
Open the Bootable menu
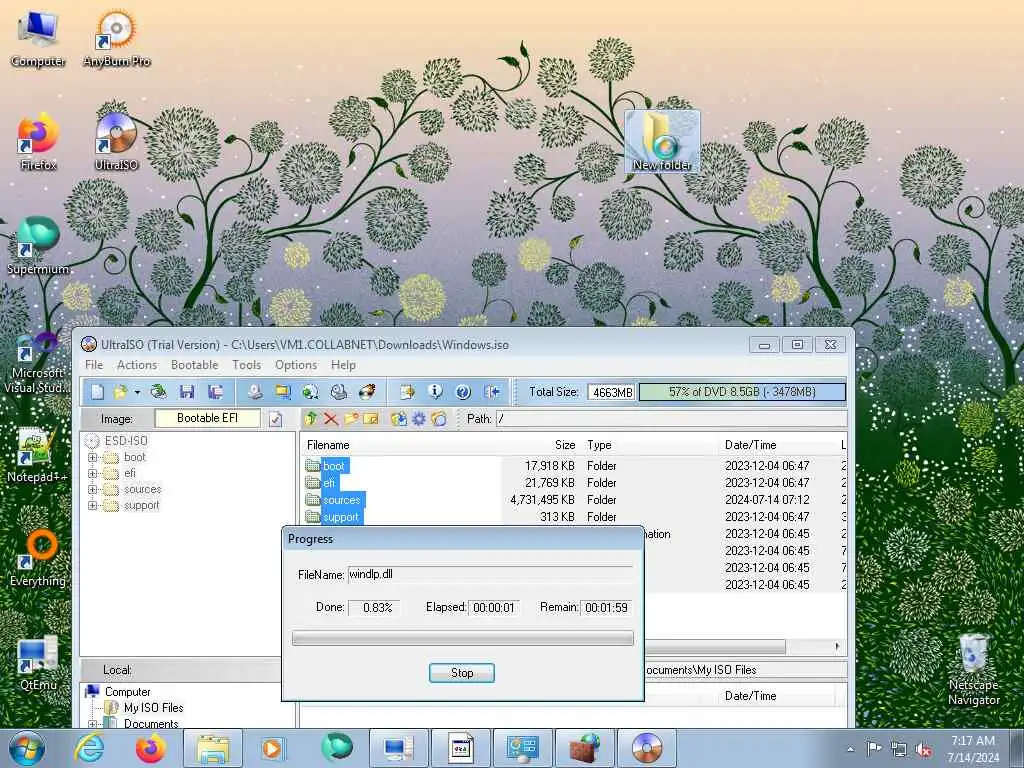point(195,365)
